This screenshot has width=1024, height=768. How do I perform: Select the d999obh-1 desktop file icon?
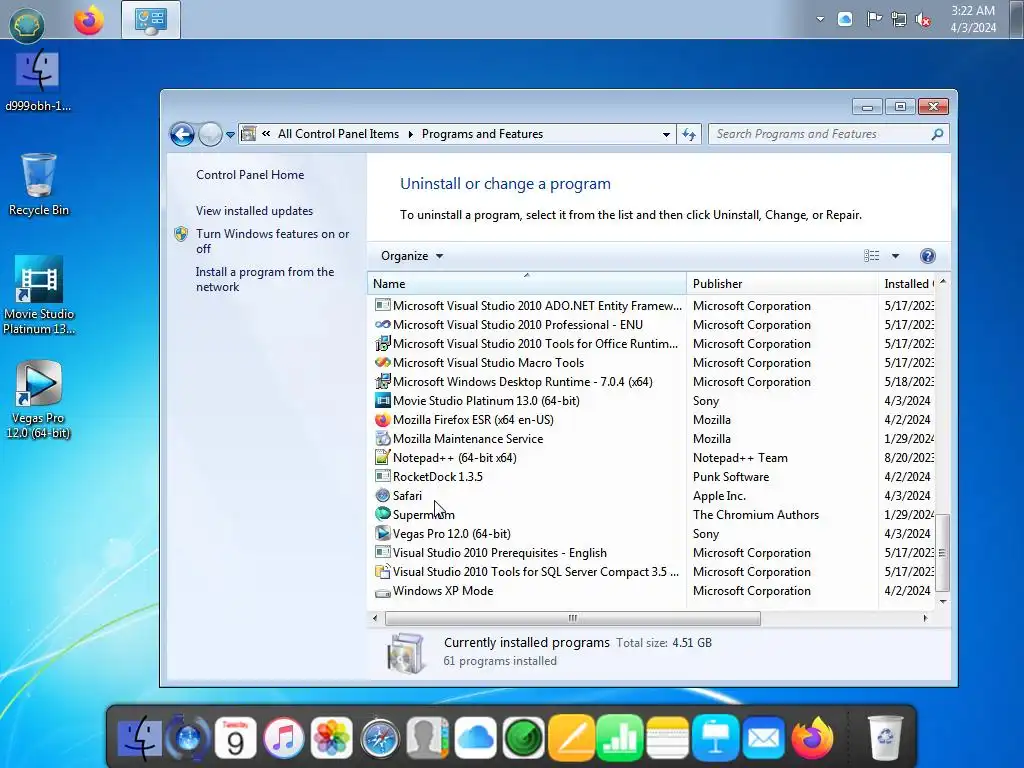pos(39,80)
